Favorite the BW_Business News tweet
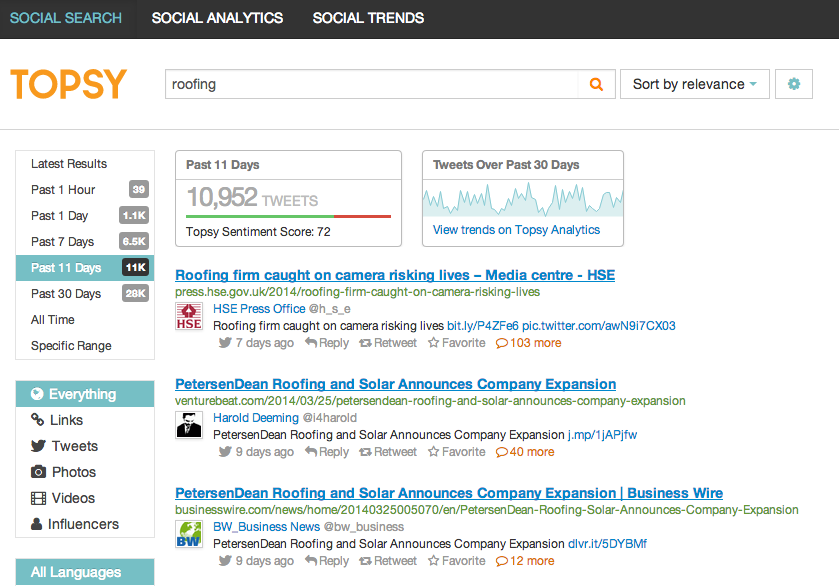Viewport: 839px width, 586px height. [456, 561]
